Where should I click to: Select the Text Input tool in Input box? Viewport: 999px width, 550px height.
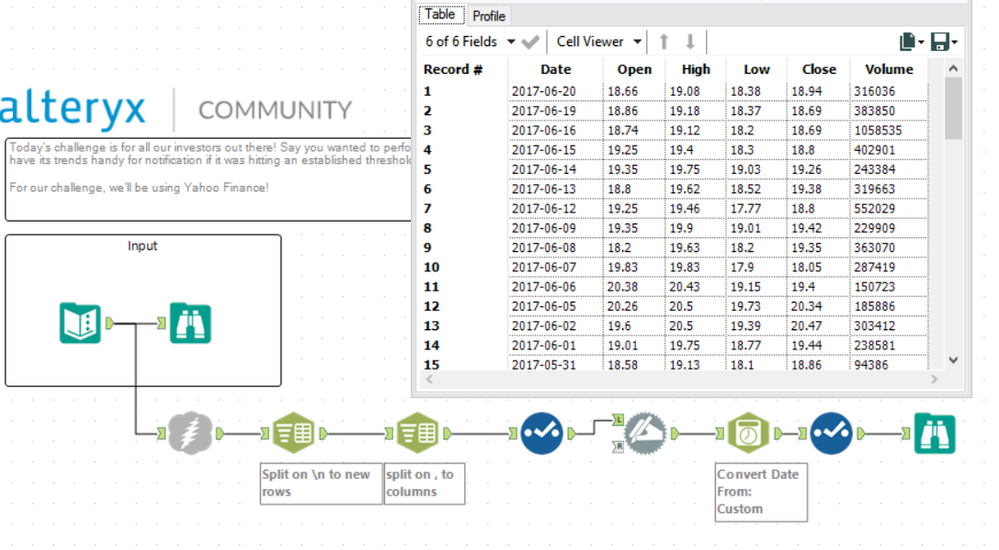(x=80, y=323)
